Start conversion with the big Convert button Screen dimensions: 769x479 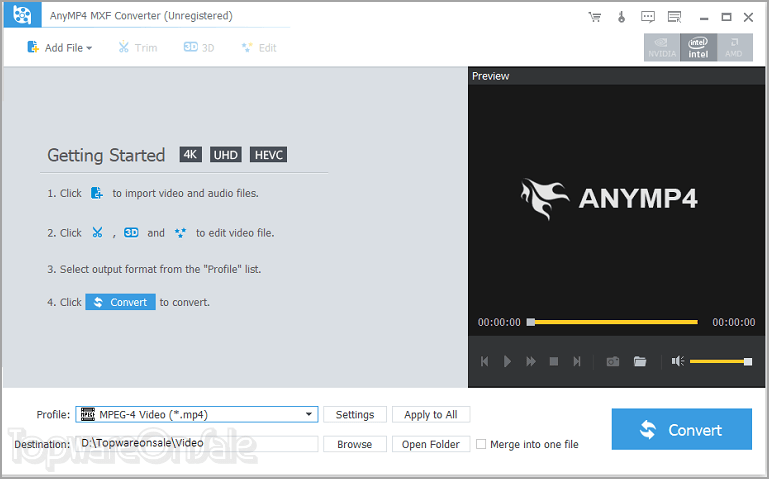[681, 429]
